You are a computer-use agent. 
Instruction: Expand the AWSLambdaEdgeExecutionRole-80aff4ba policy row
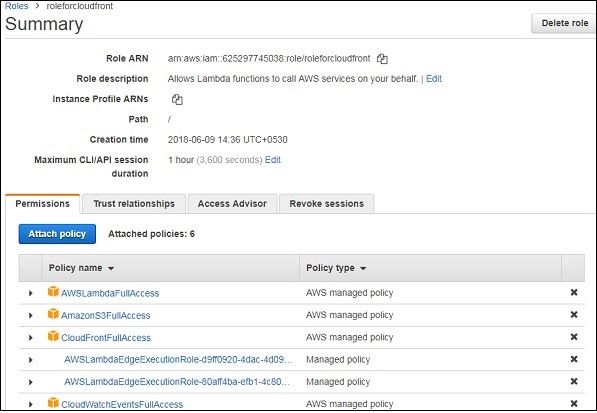coord(30,382)
